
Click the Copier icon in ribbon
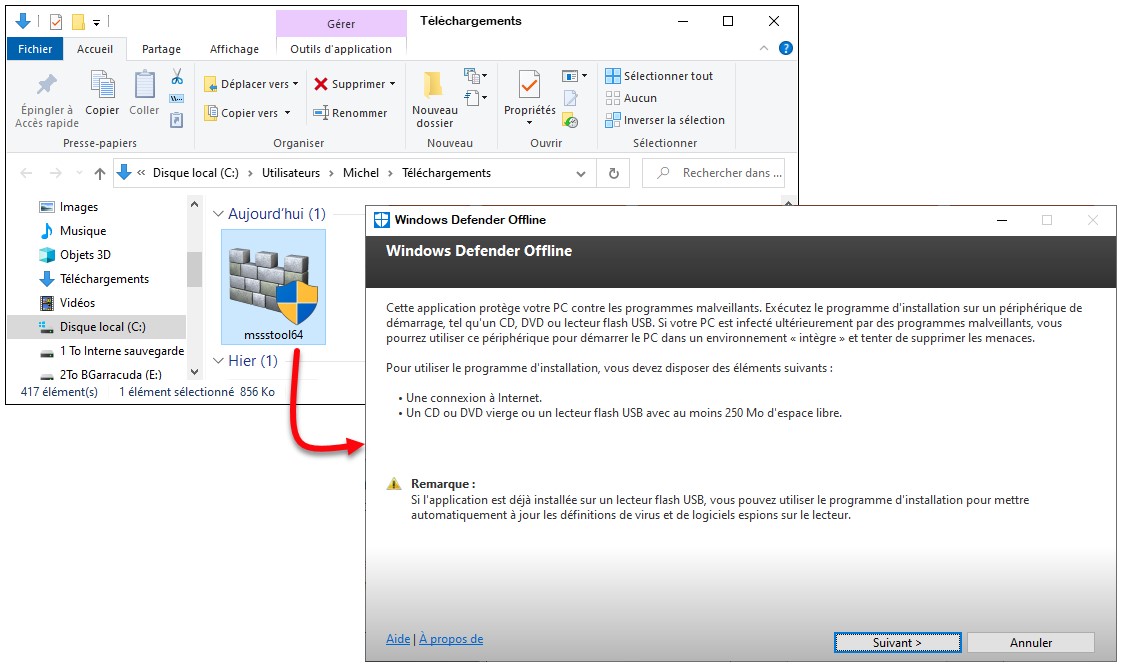102,85
